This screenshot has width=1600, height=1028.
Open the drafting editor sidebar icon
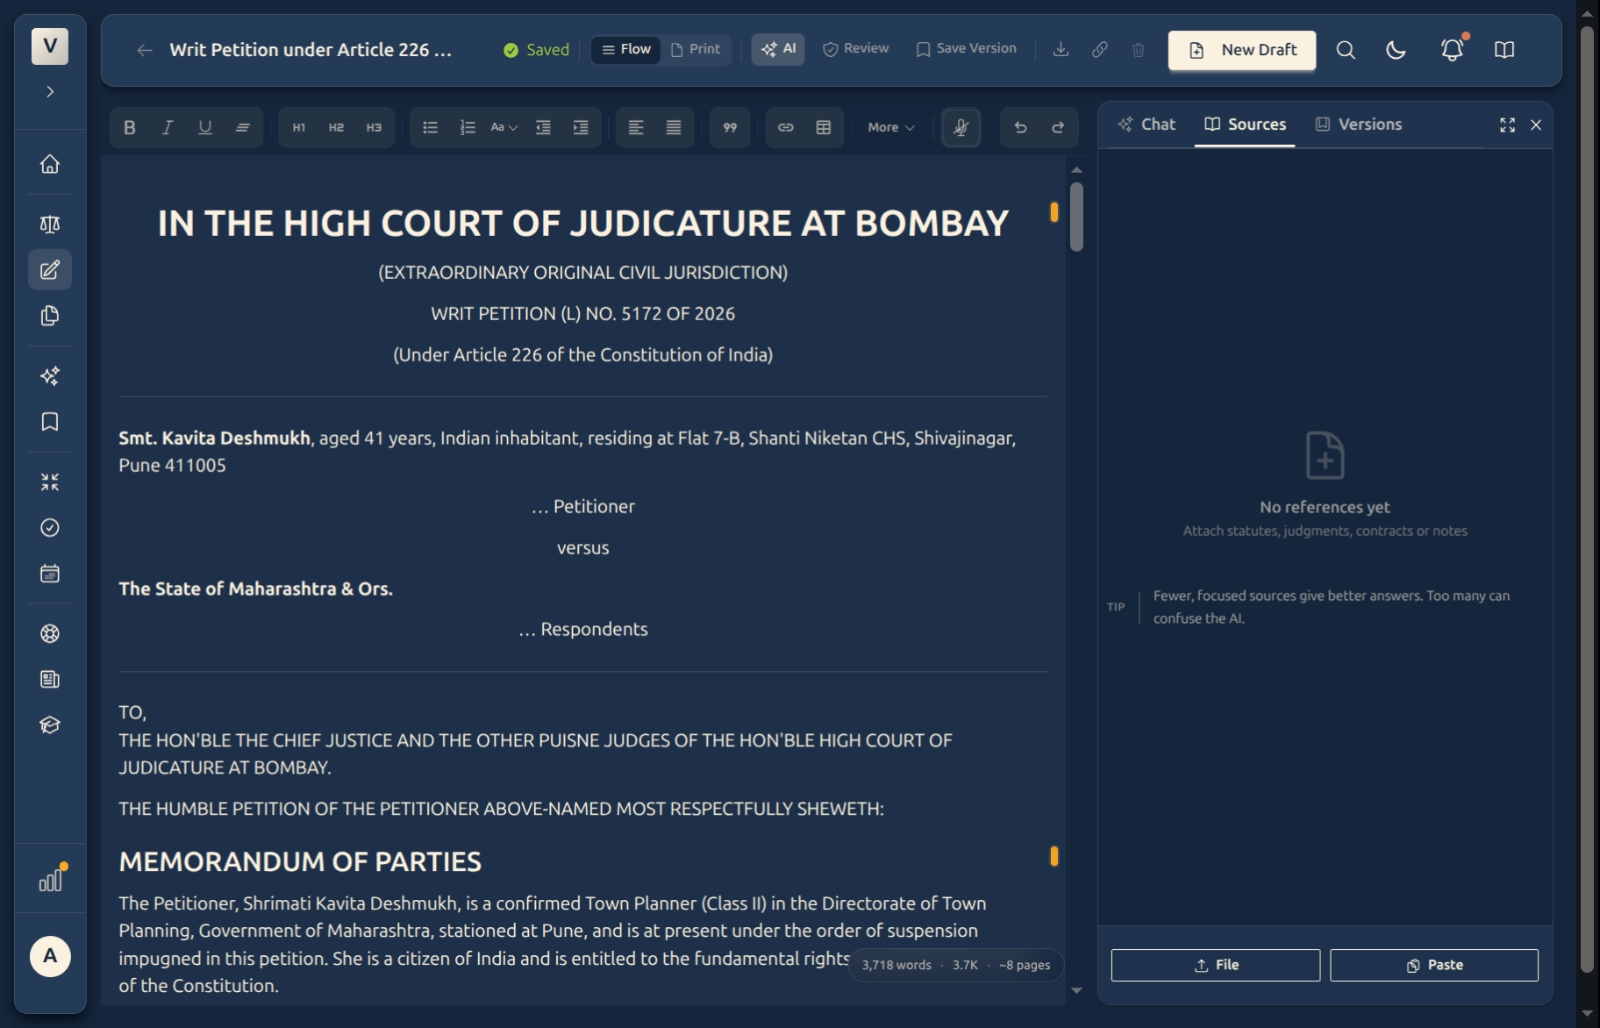pyautogui.click(x=50, y=270)
